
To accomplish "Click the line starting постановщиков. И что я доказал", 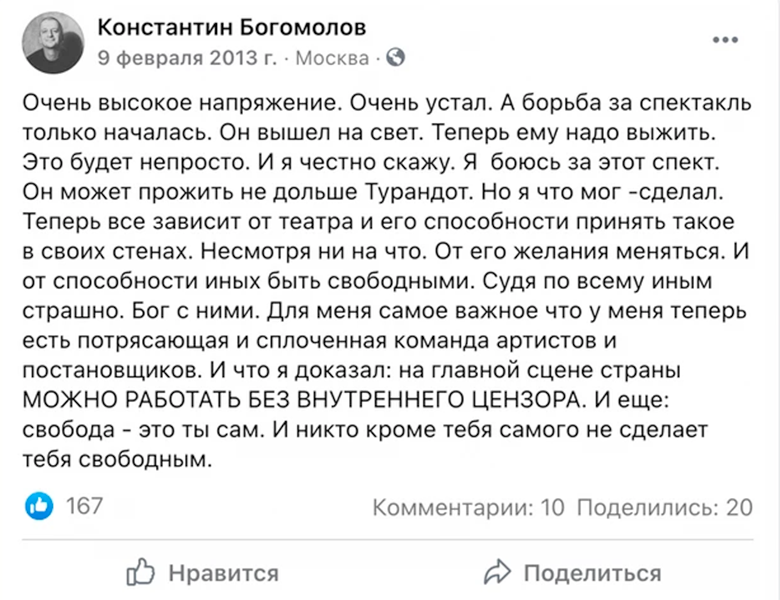I will 352,370.
